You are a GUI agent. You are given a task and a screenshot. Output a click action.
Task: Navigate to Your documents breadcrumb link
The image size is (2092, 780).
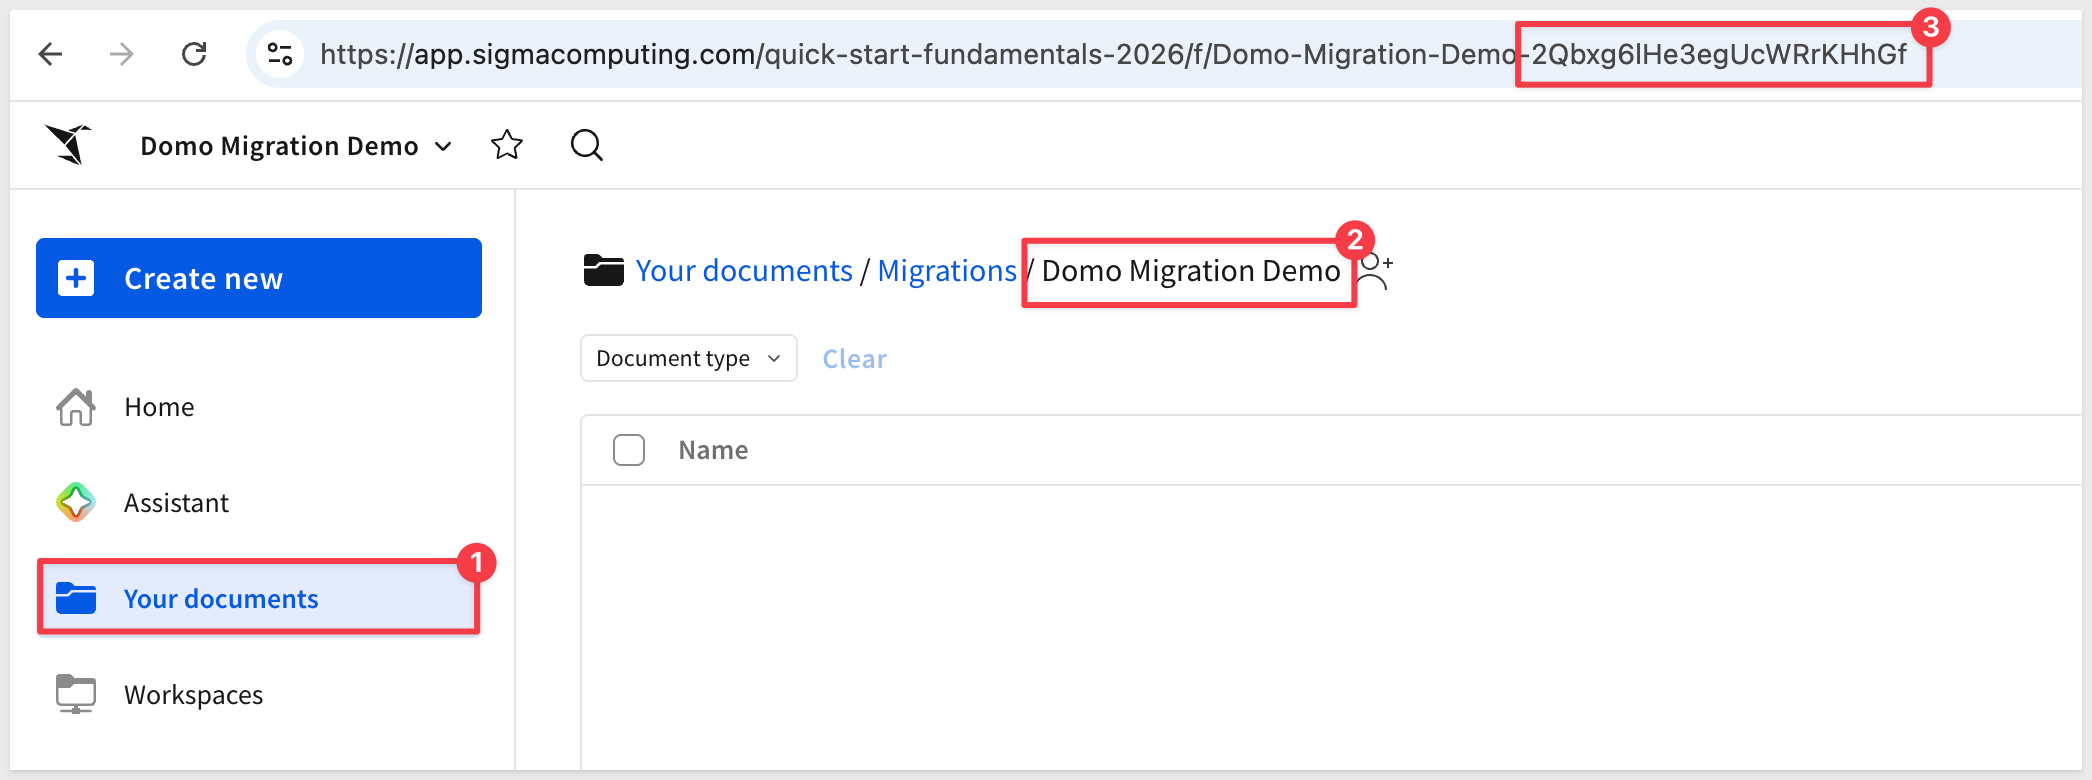coord(744,271)
